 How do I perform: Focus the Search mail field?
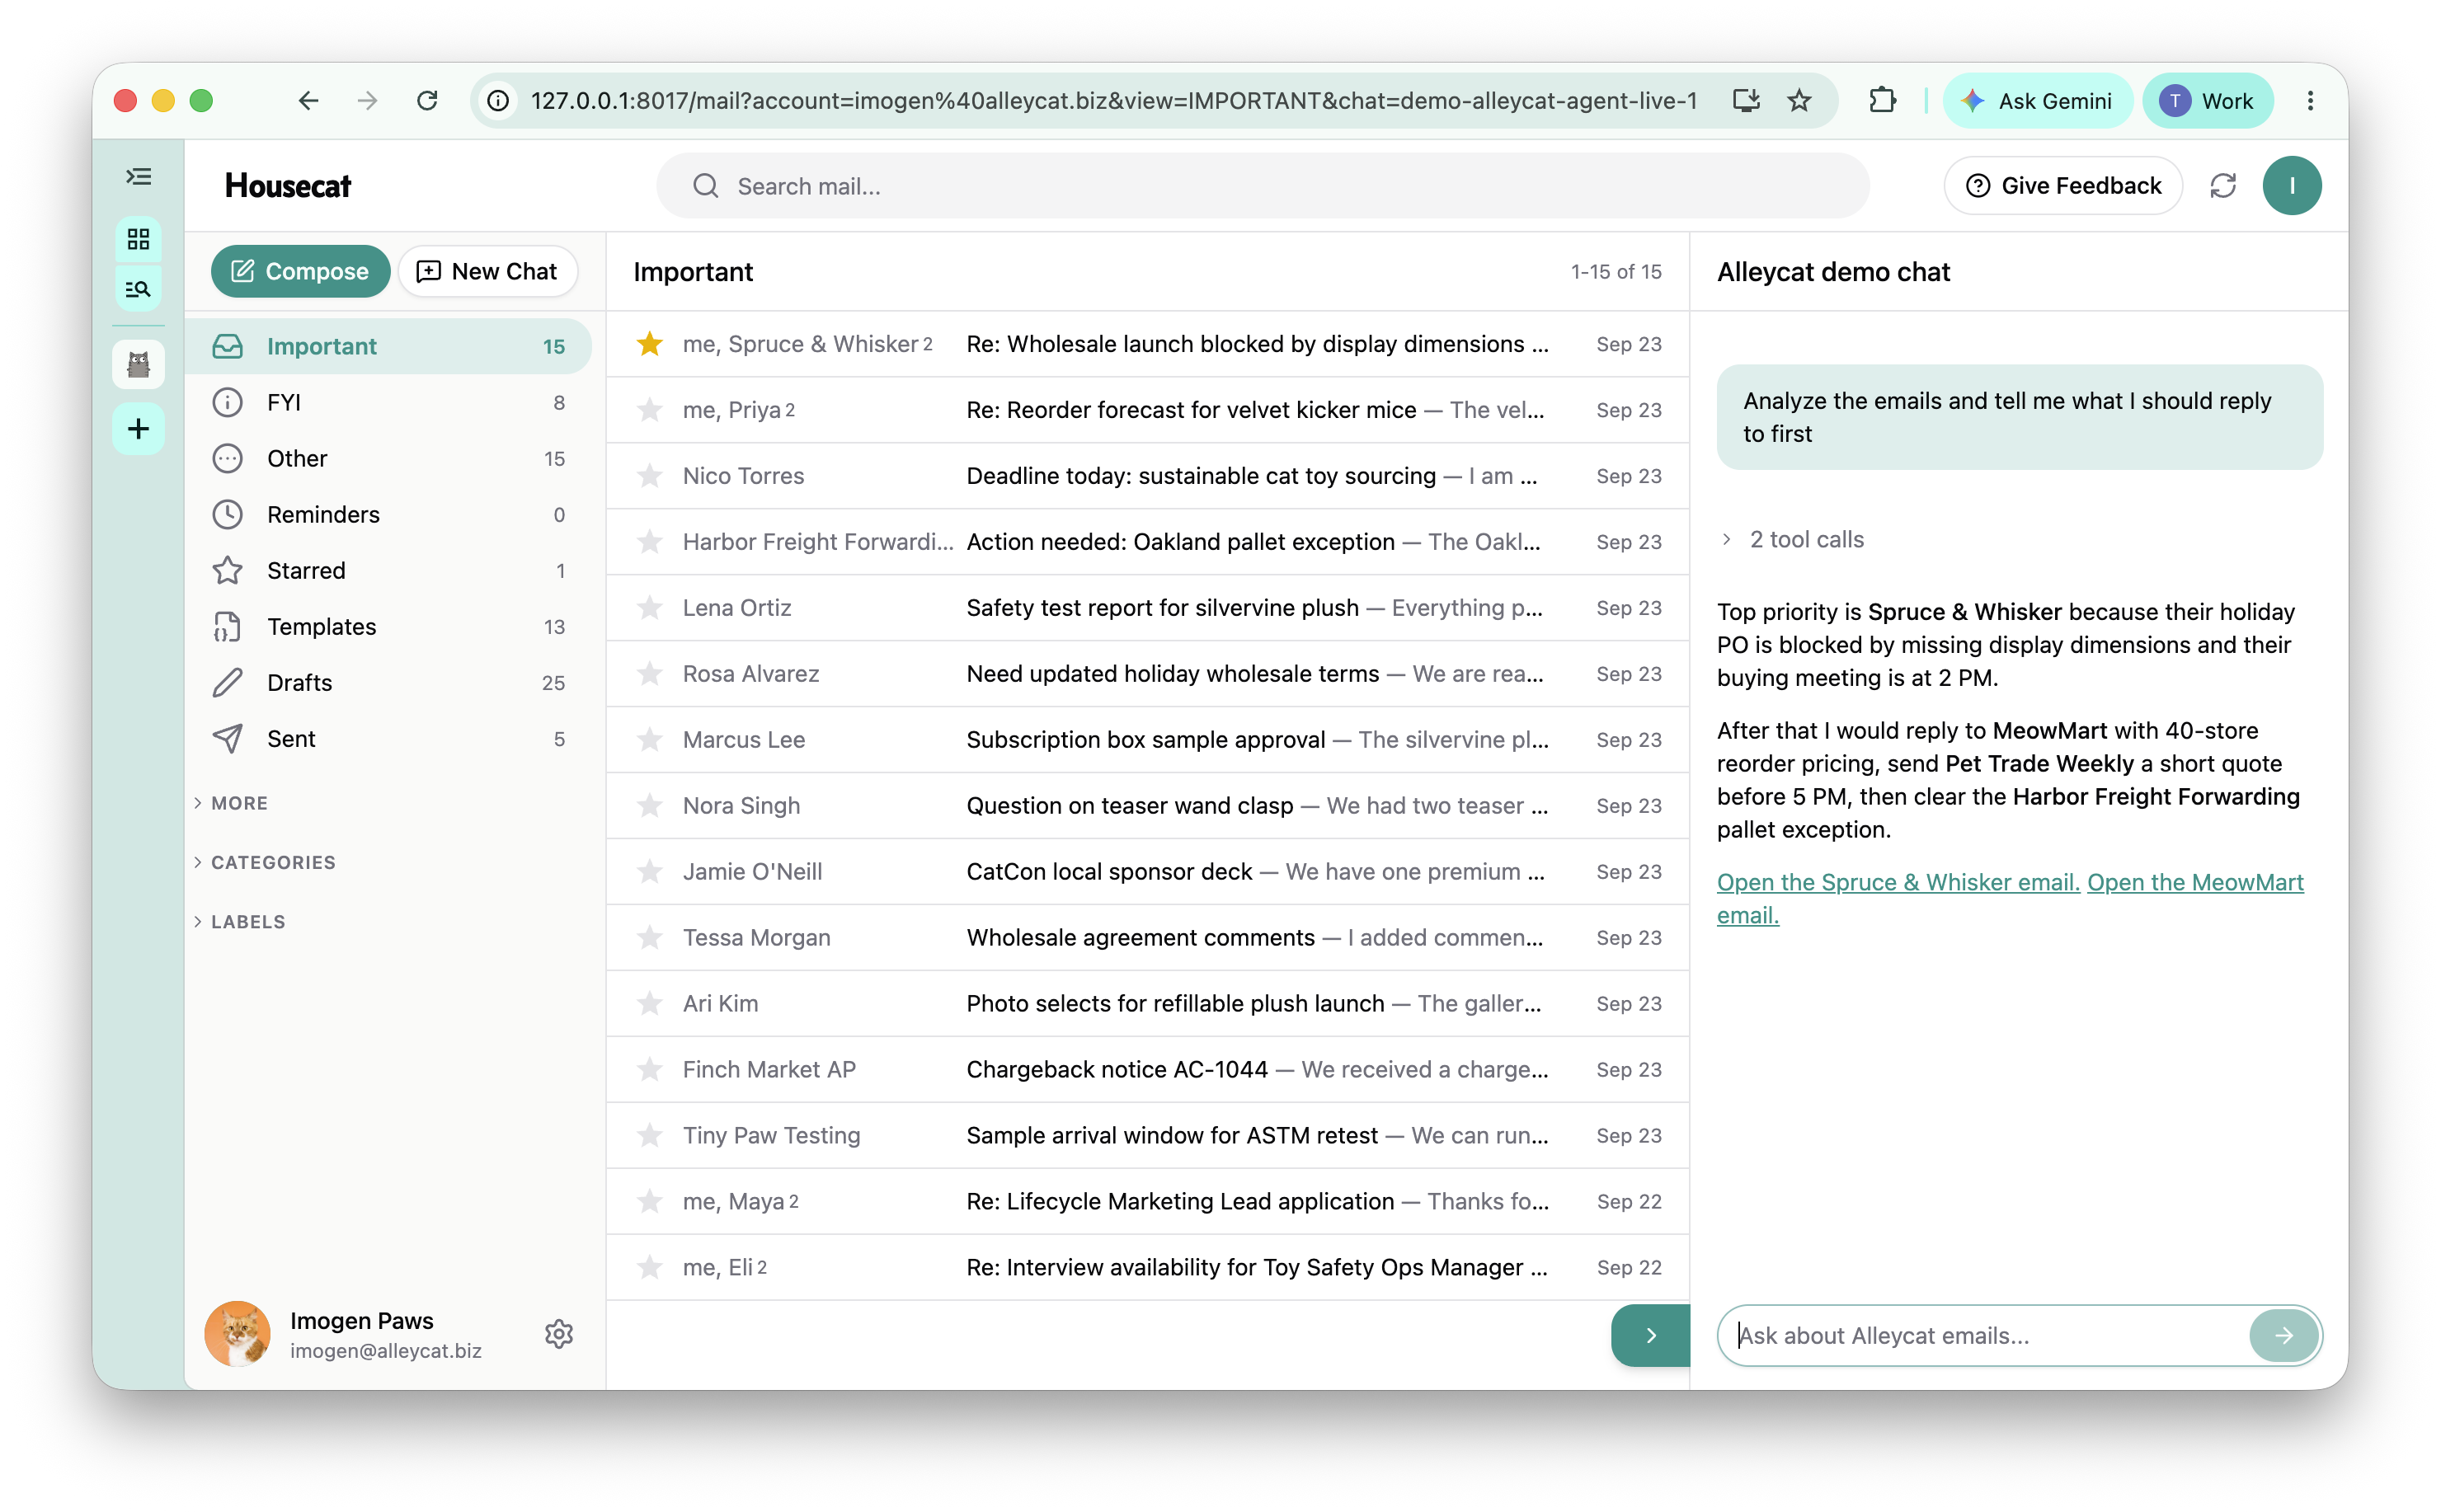click(1262, 187)
